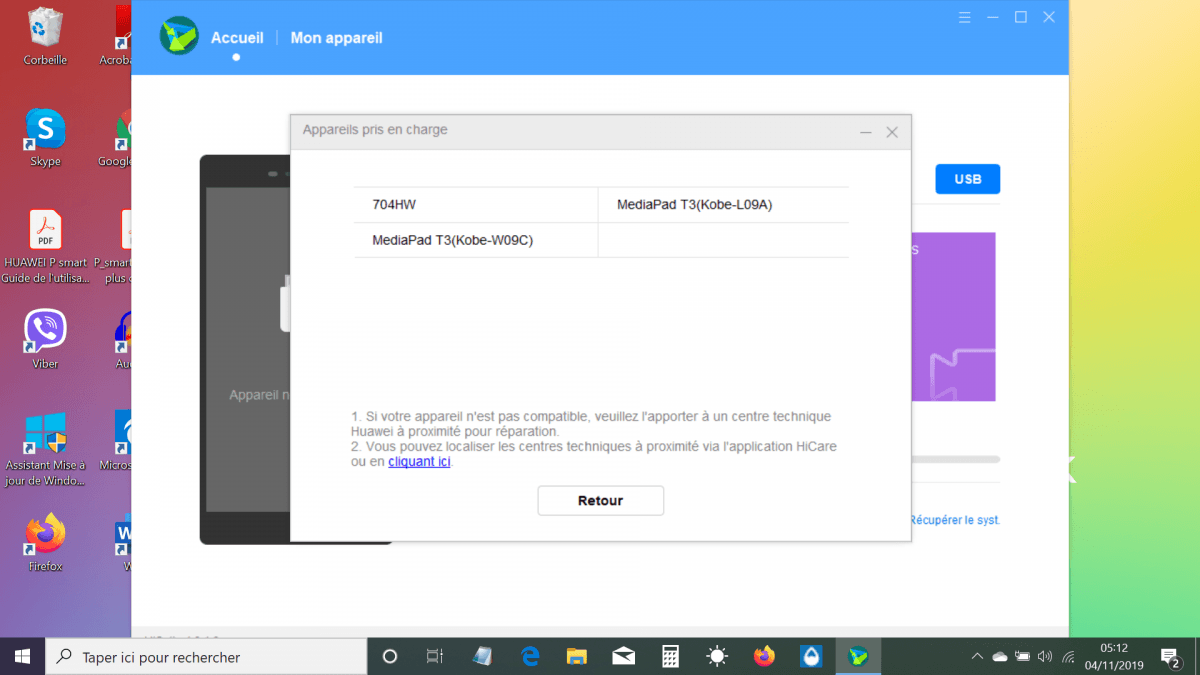
Task: Open the Corbeille desktop icon
Action: 45,37
